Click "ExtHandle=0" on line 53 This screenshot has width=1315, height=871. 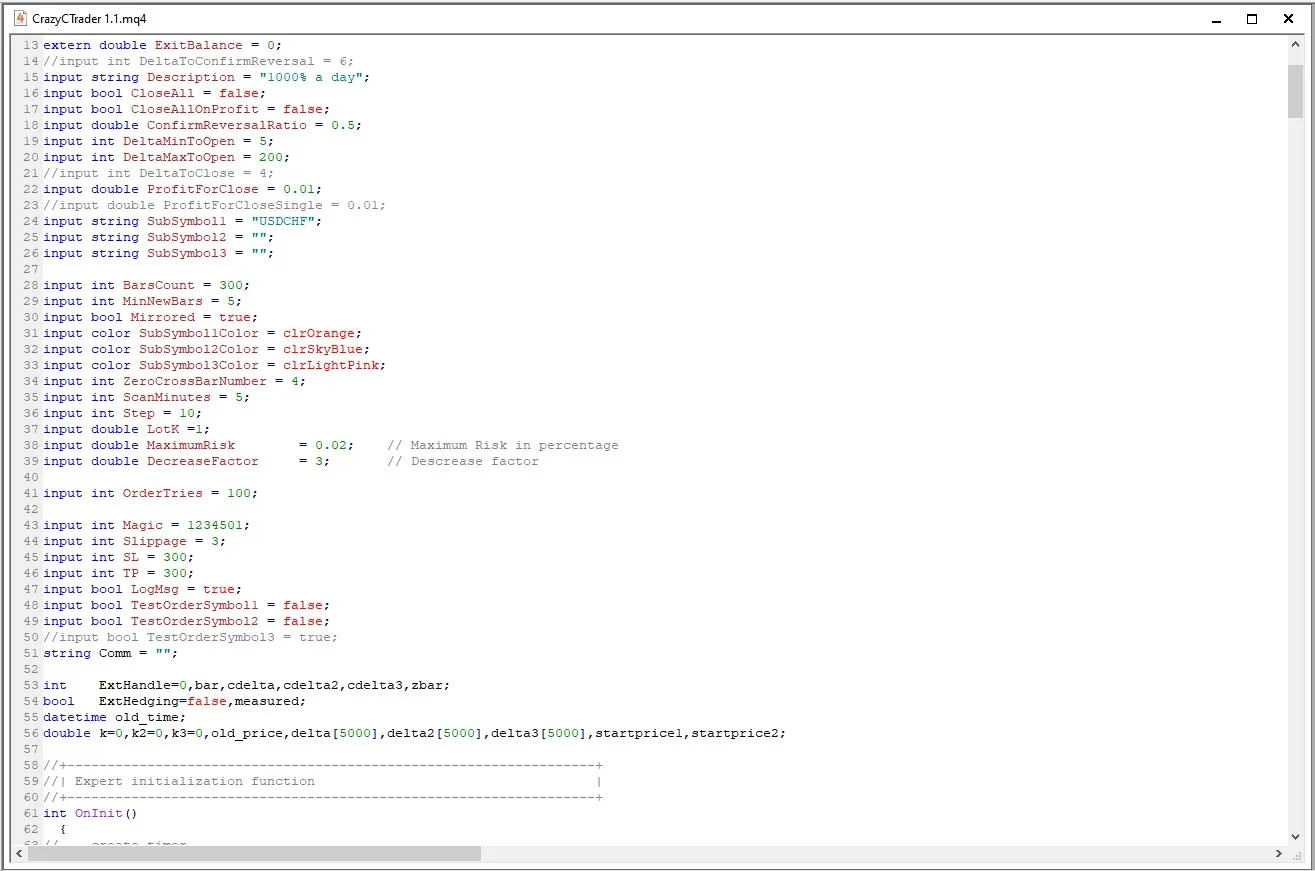pyautogui.click(x=142, y=685)
